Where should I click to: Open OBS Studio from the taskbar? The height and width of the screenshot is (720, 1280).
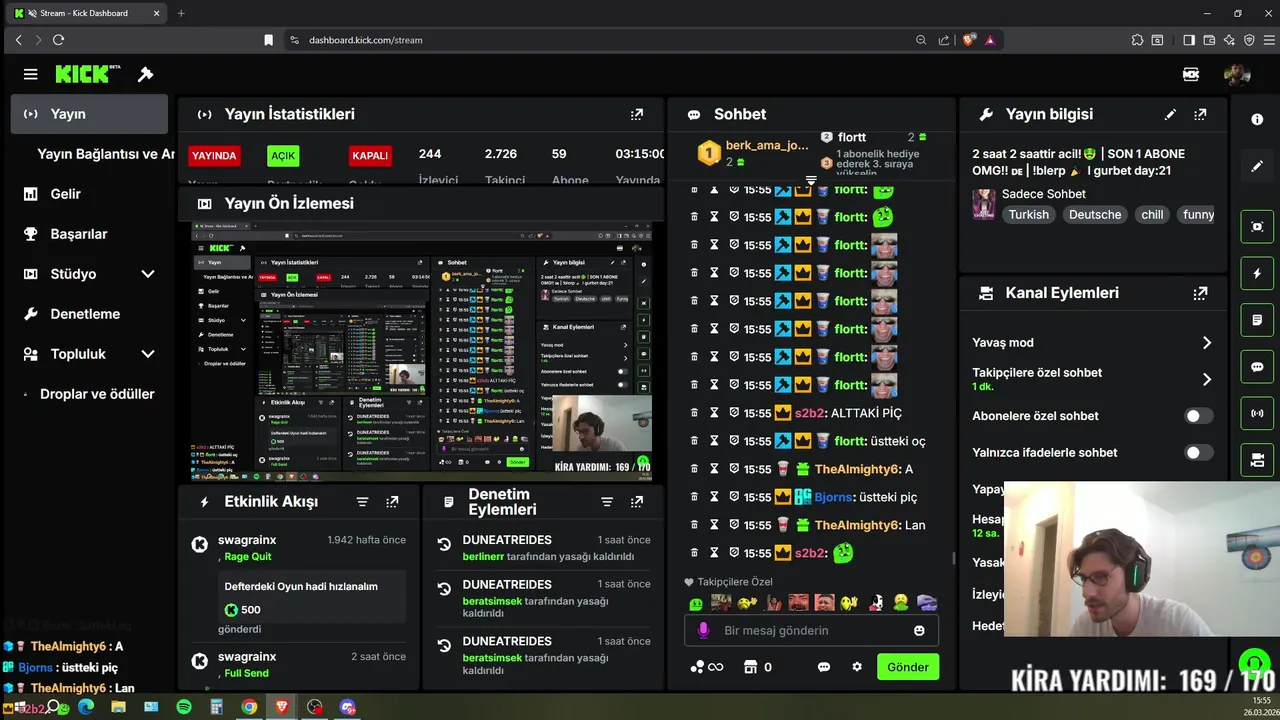click(x=315, y=707)
